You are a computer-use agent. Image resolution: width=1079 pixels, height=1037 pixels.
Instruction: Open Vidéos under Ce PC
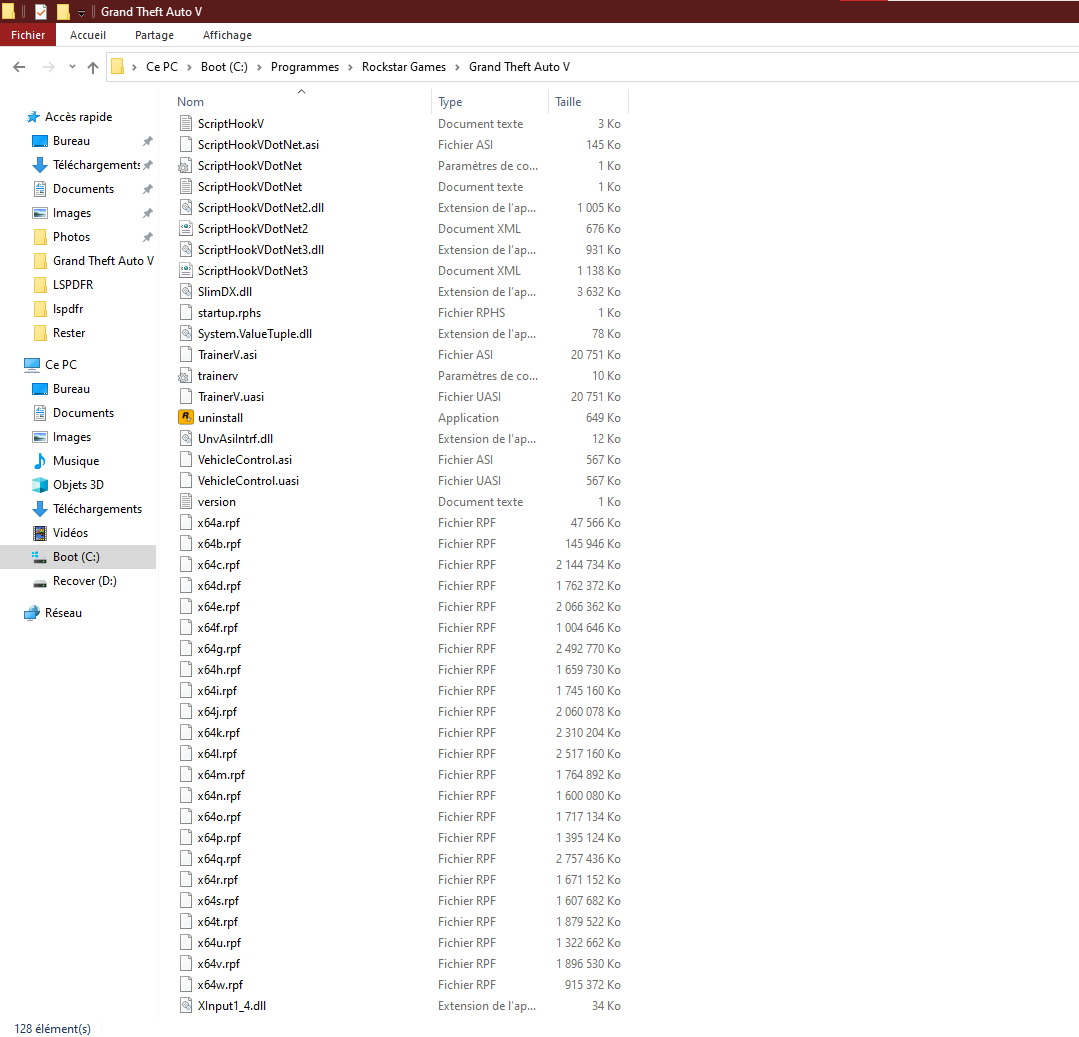(x=70, y=533)
